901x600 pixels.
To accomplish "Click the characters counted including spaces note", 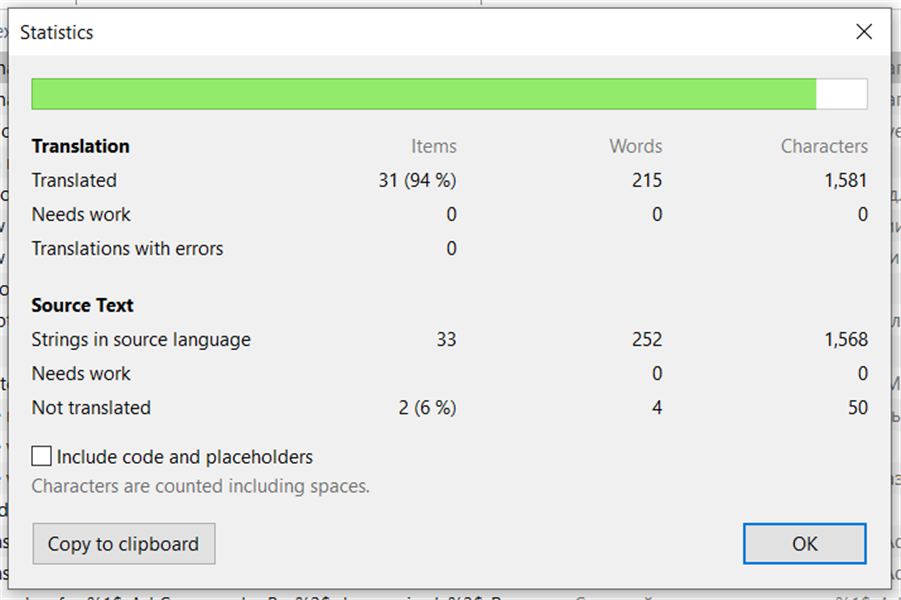I will (200, 487).
